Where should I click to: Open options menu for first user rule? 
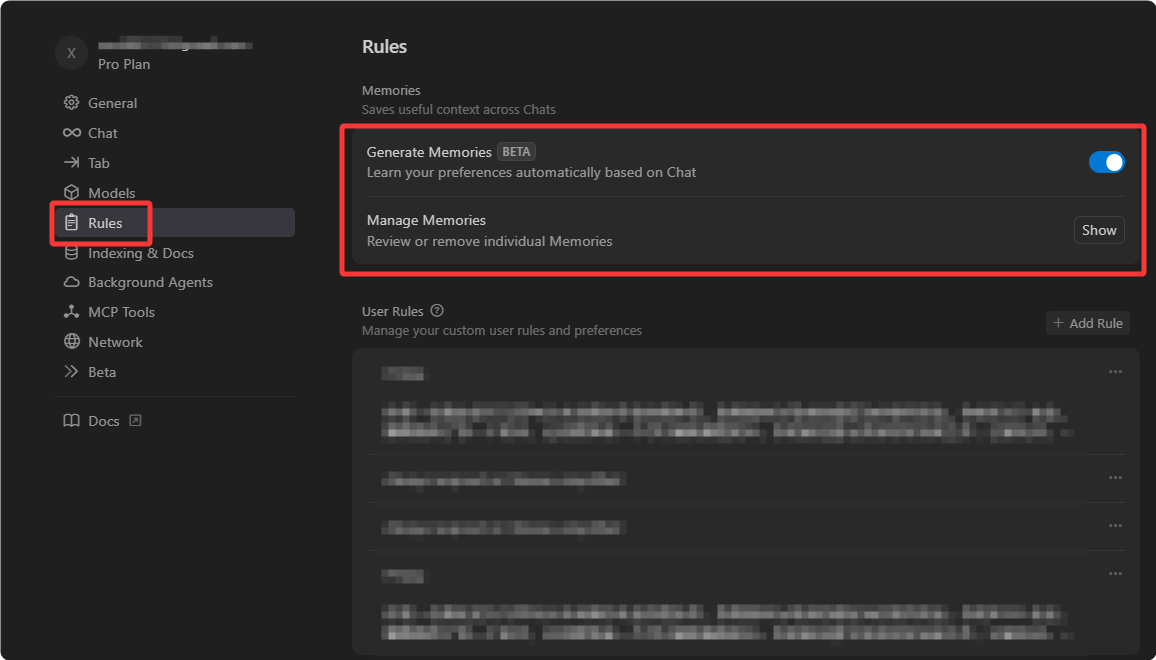(x=1115, y=372)
